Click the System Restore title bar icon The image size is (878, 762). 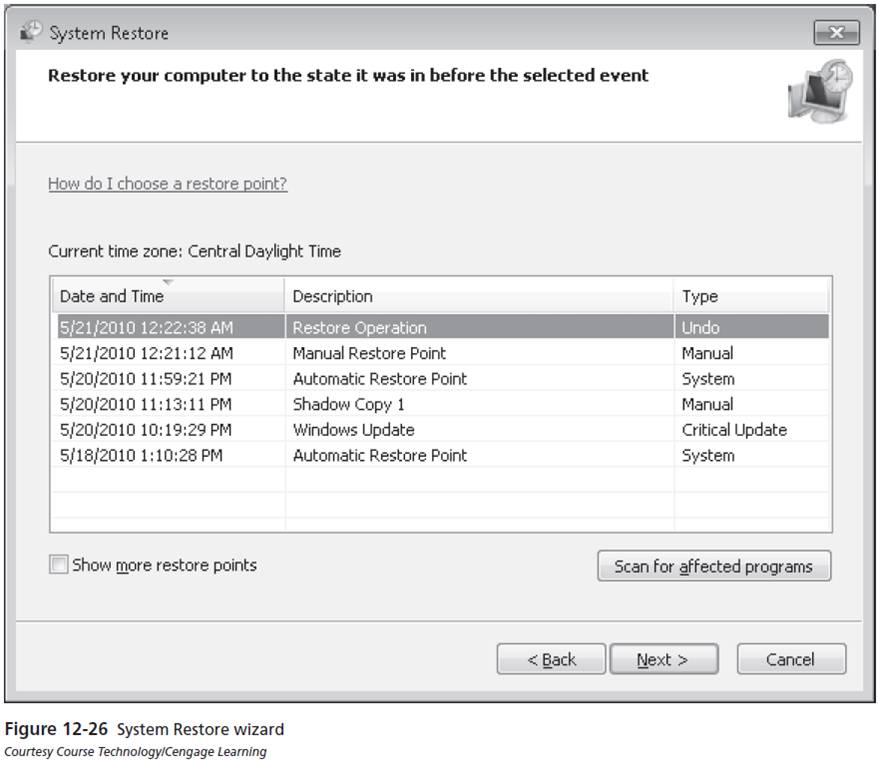[x=31, y=32]
